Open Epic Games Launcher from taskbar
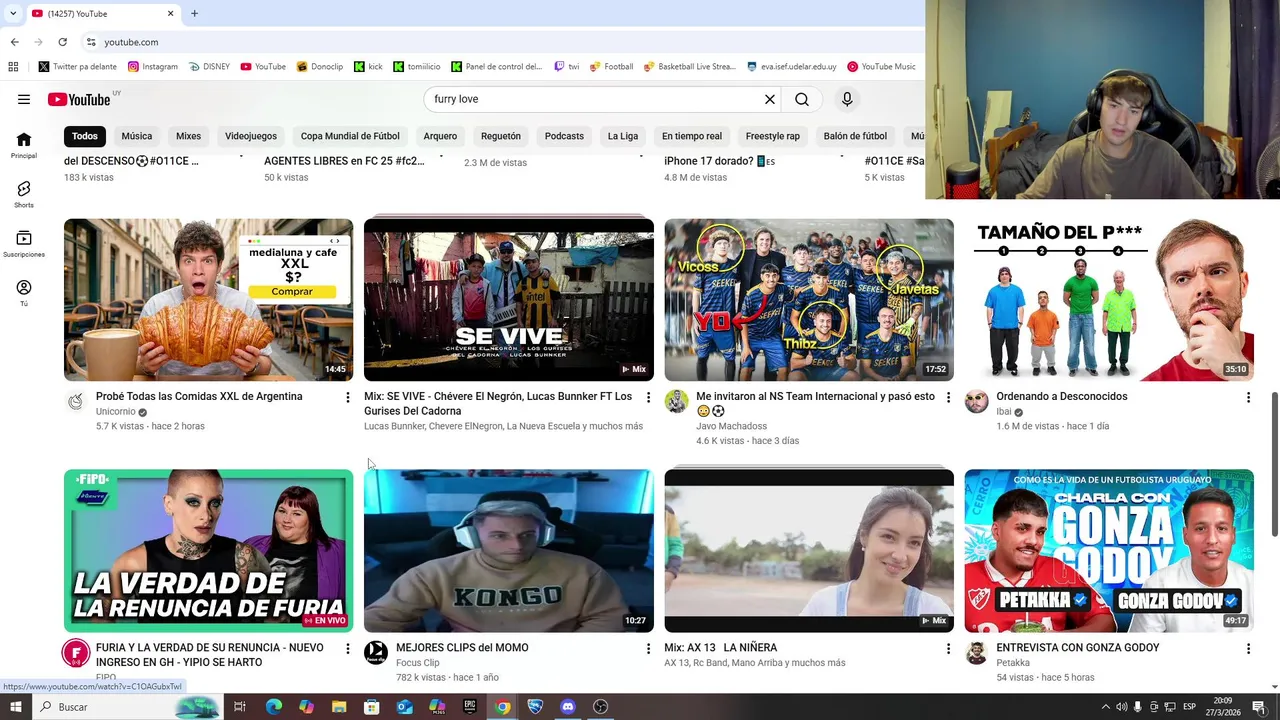Image resolution: width=1280 pixels, height=720 pixels. [x=470, y=707]
